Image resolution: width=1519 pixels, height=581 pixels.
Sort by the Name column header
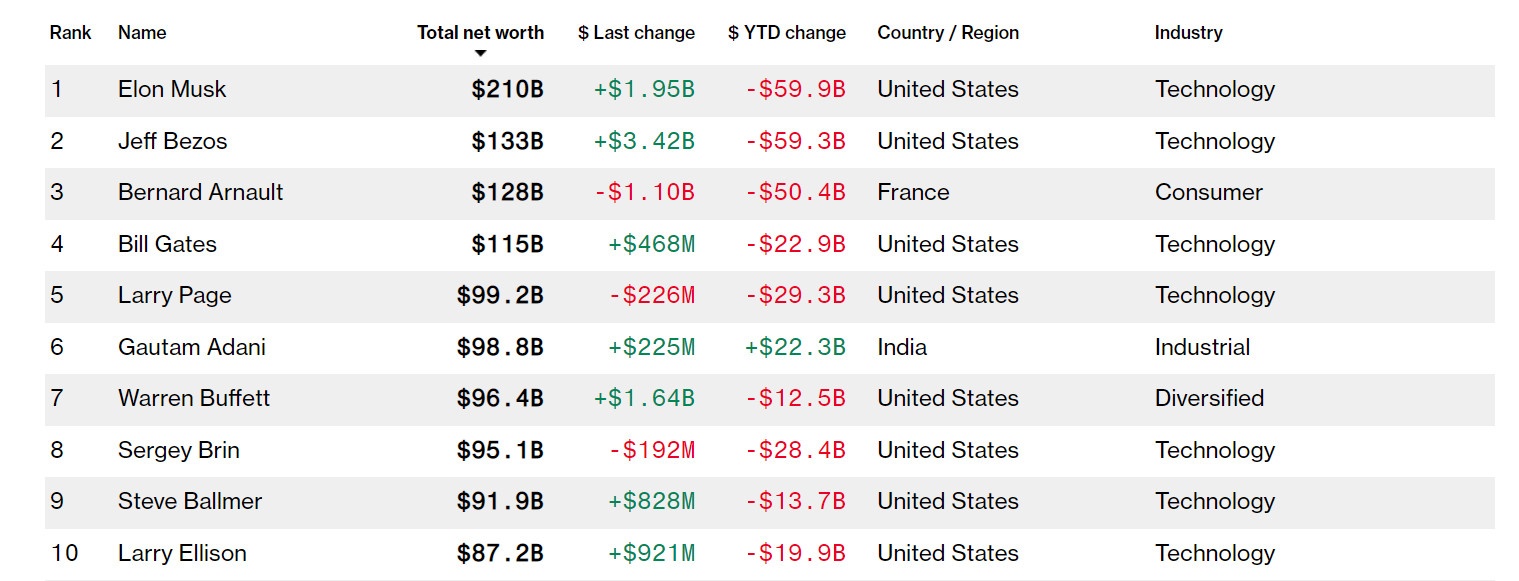point(142,32)
